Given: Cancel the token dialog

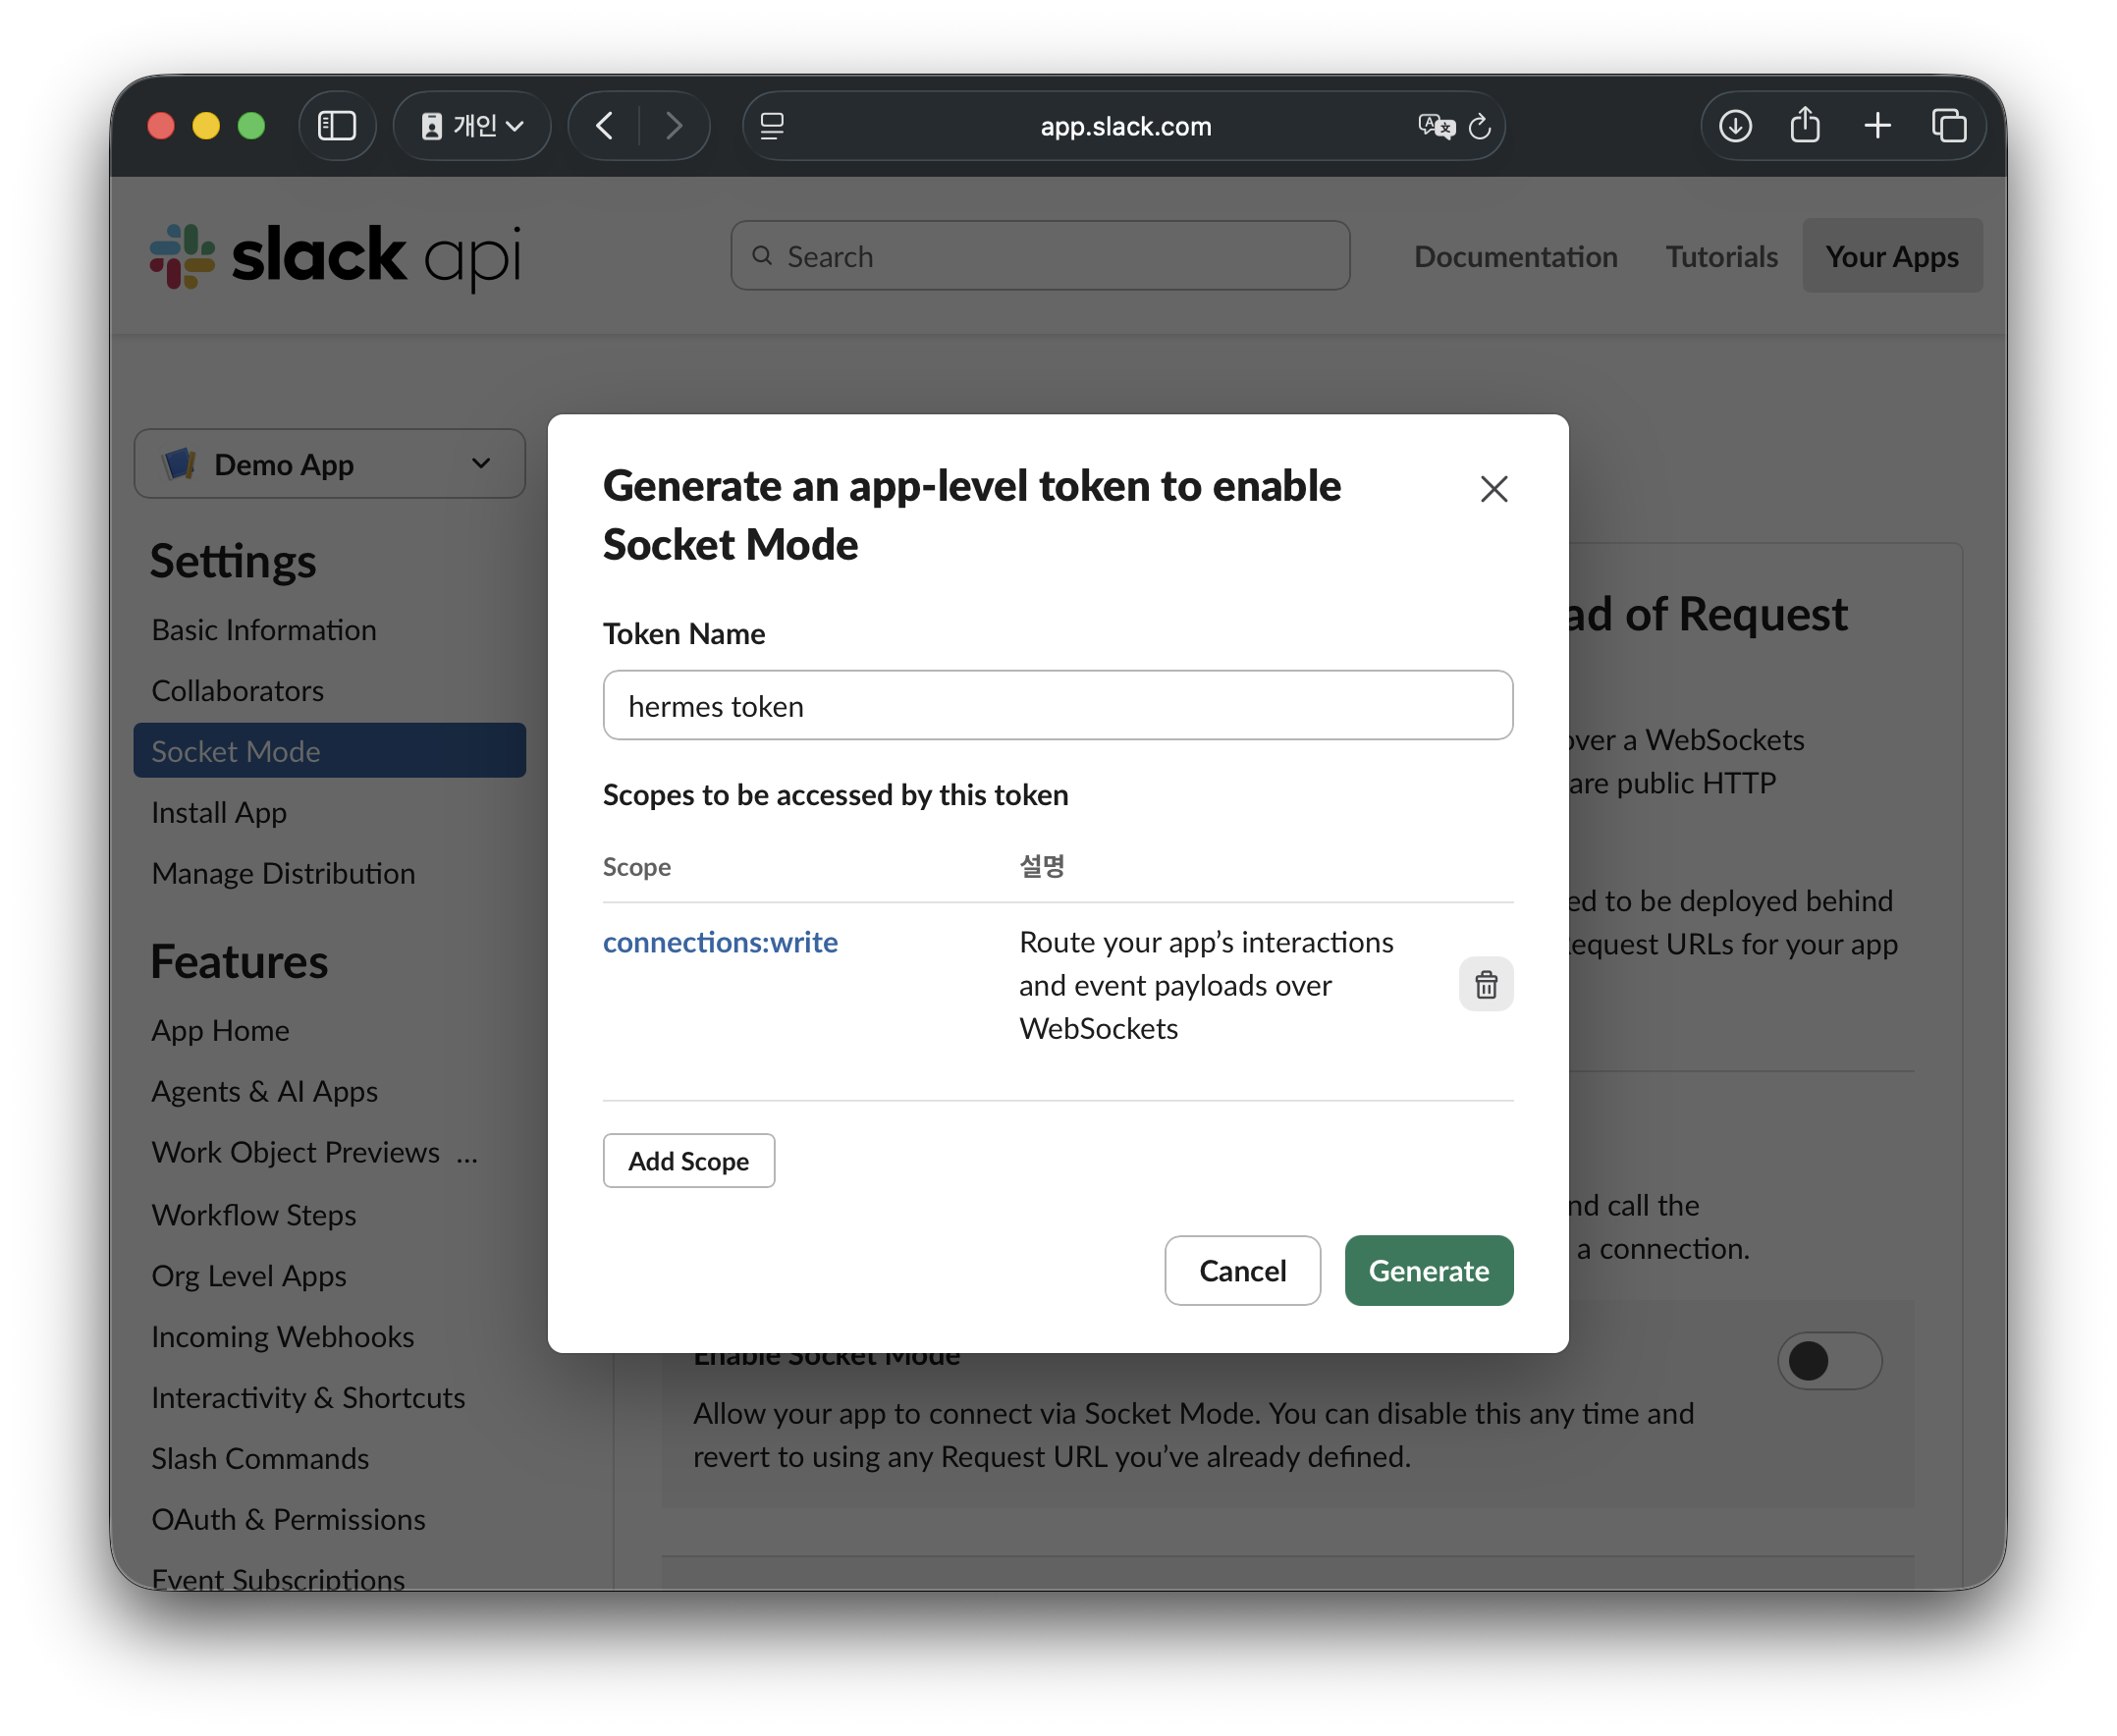Looking at the screenshot, I should (1242, 1271).
